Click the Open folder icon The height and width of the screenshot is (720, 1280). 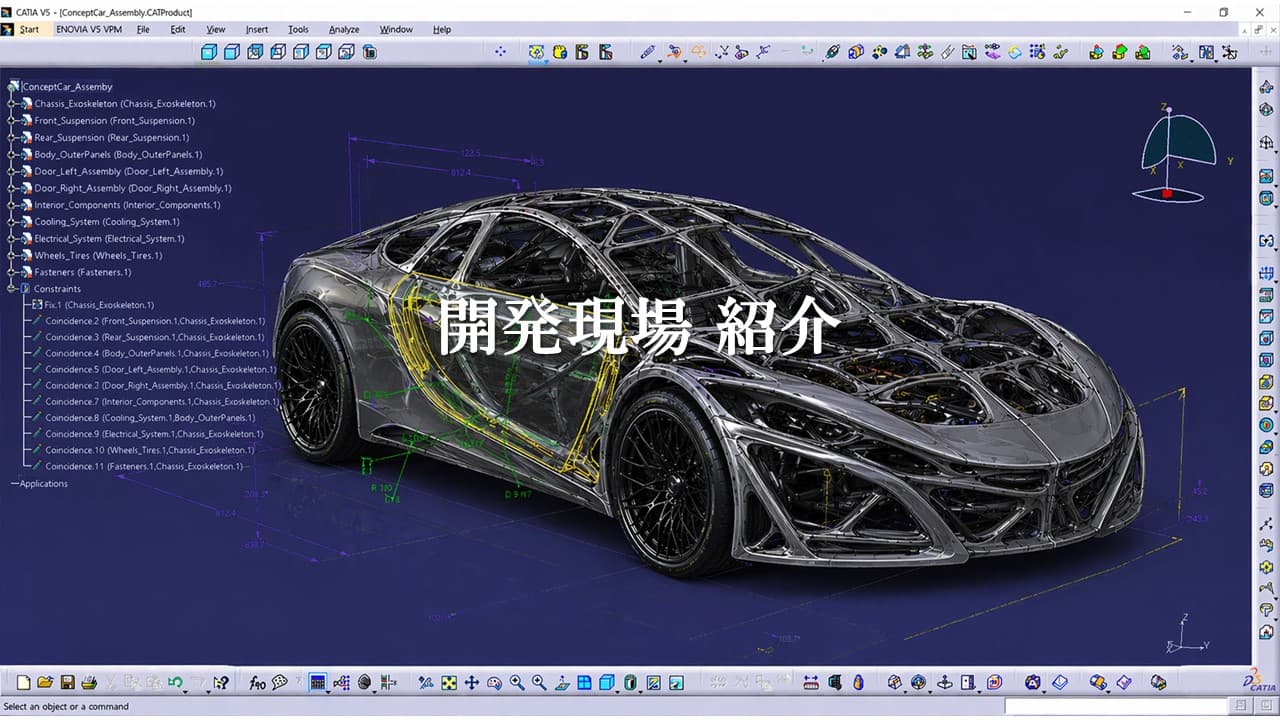[45, 682]
